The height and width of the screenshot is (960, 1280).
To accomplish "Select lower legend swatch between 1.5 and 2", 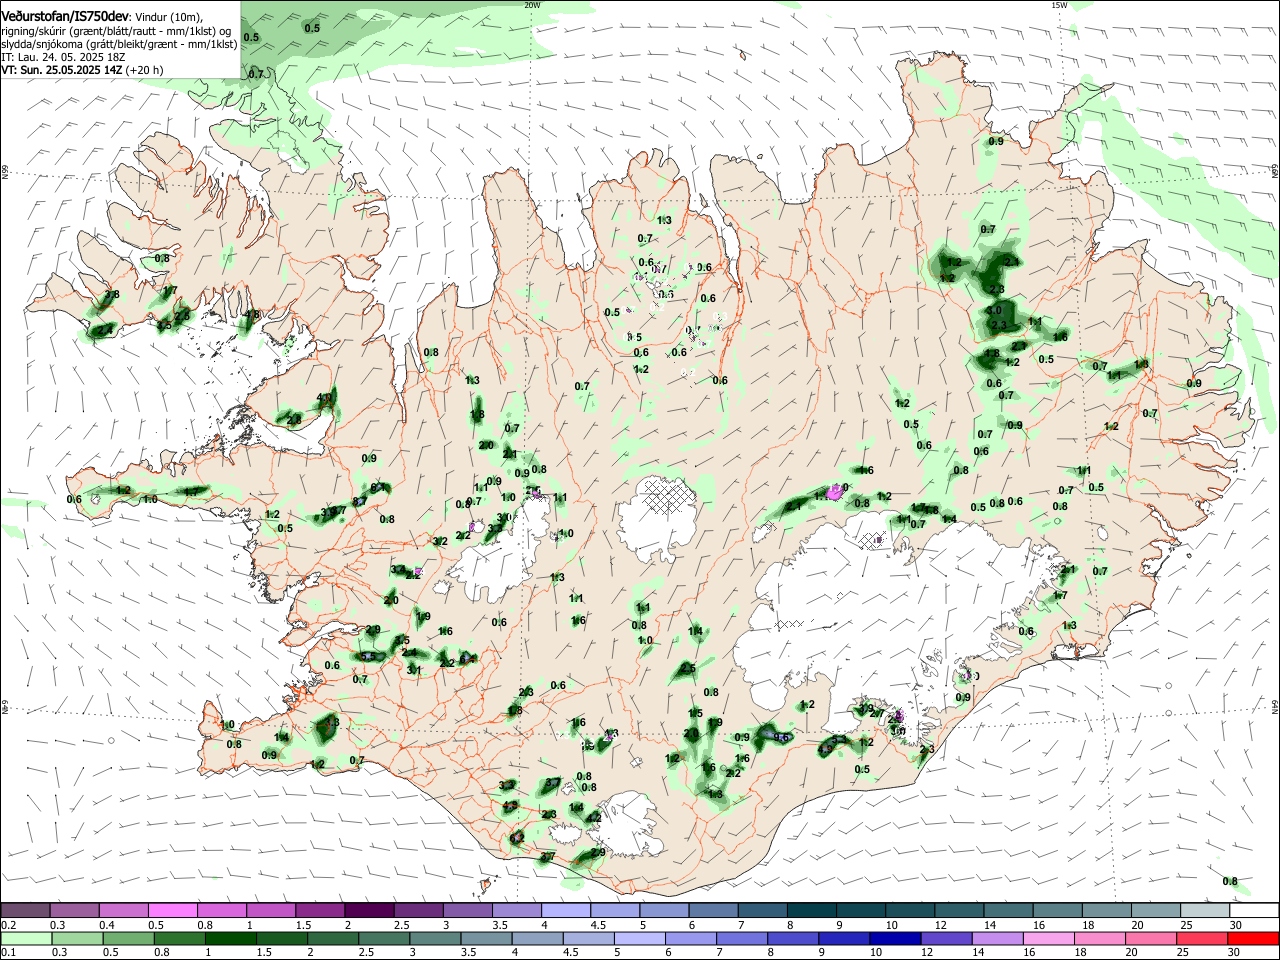I will pos(282,939).
